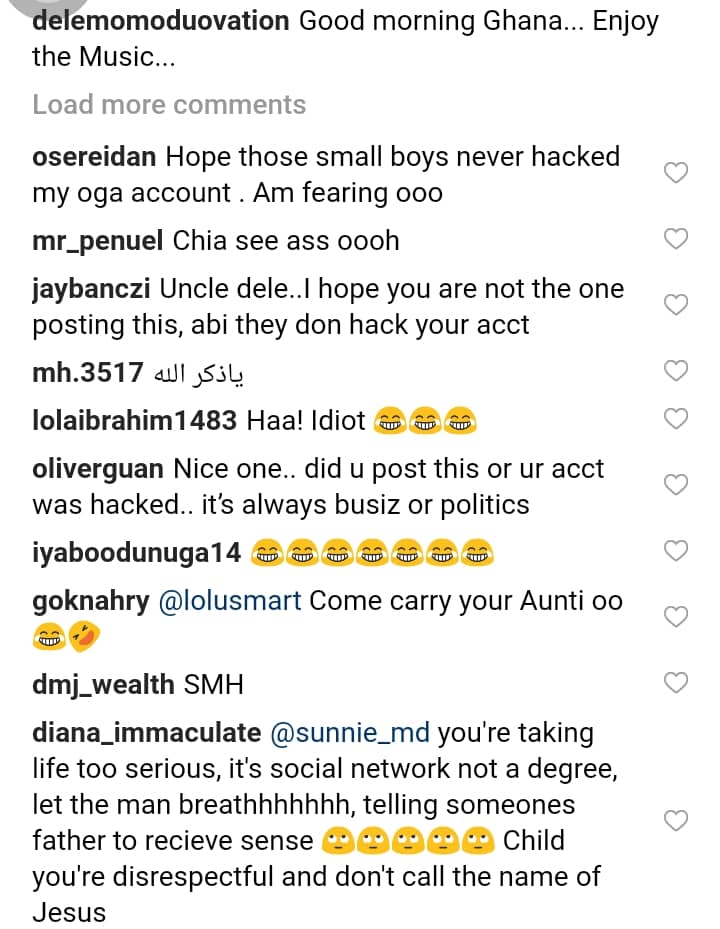720x929 pixels.
Task: Like jaybanczi's comment about hacked account
Action: pyautogui.click(x=676, y=305)
